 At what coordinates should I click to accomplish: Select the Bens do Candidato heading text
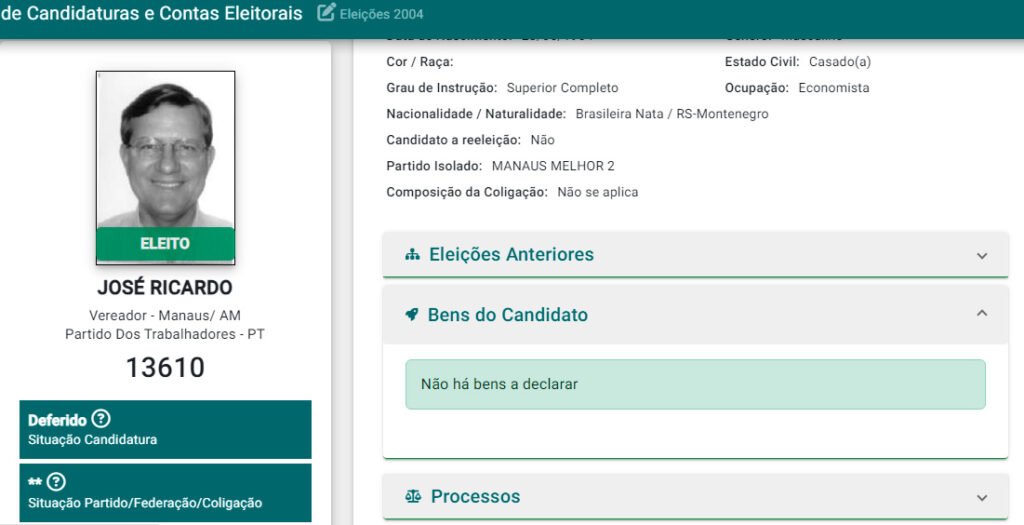(507, 315)
